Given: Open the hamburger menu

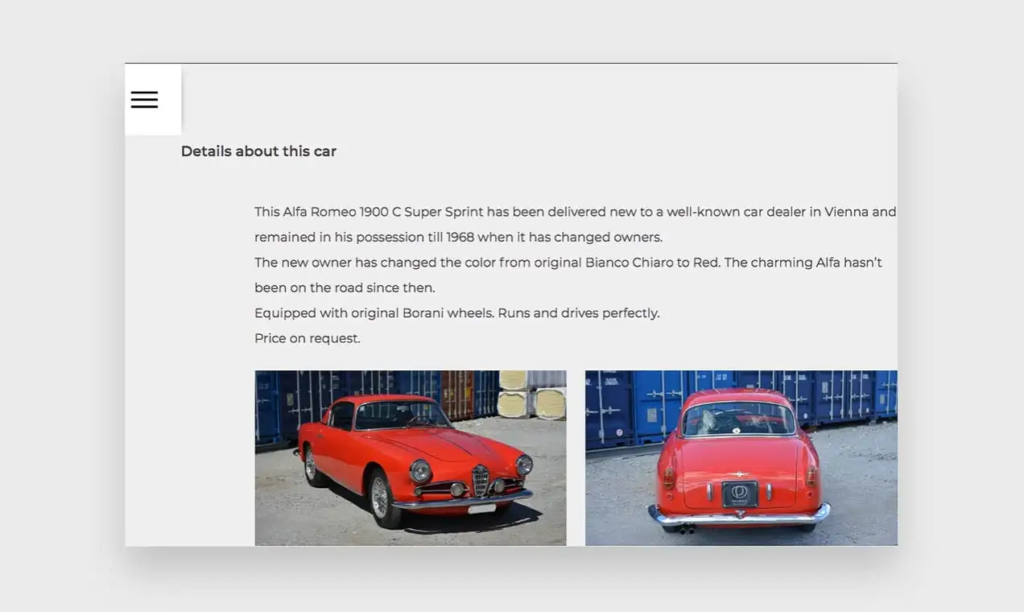Looking at the screenshot, I should pyautogui.click(x=144, y=100).
